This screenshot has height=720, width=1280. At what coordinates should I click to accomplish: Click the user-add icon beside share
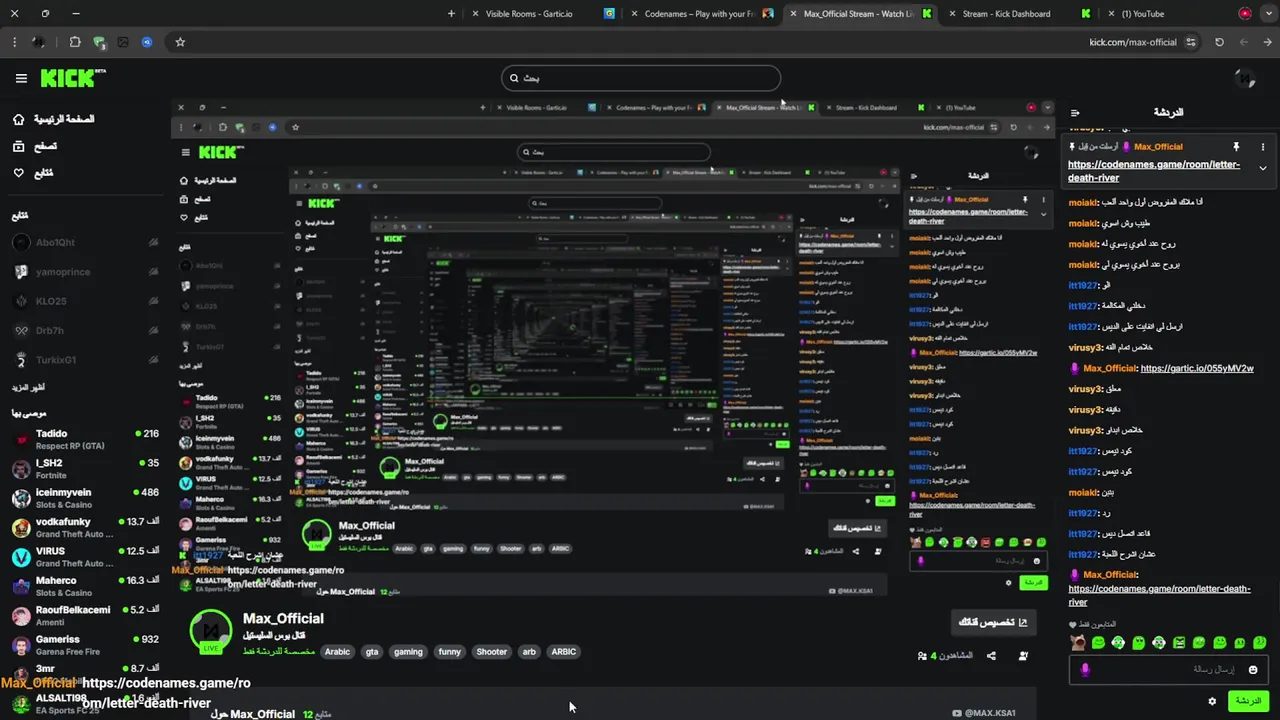1023,656
